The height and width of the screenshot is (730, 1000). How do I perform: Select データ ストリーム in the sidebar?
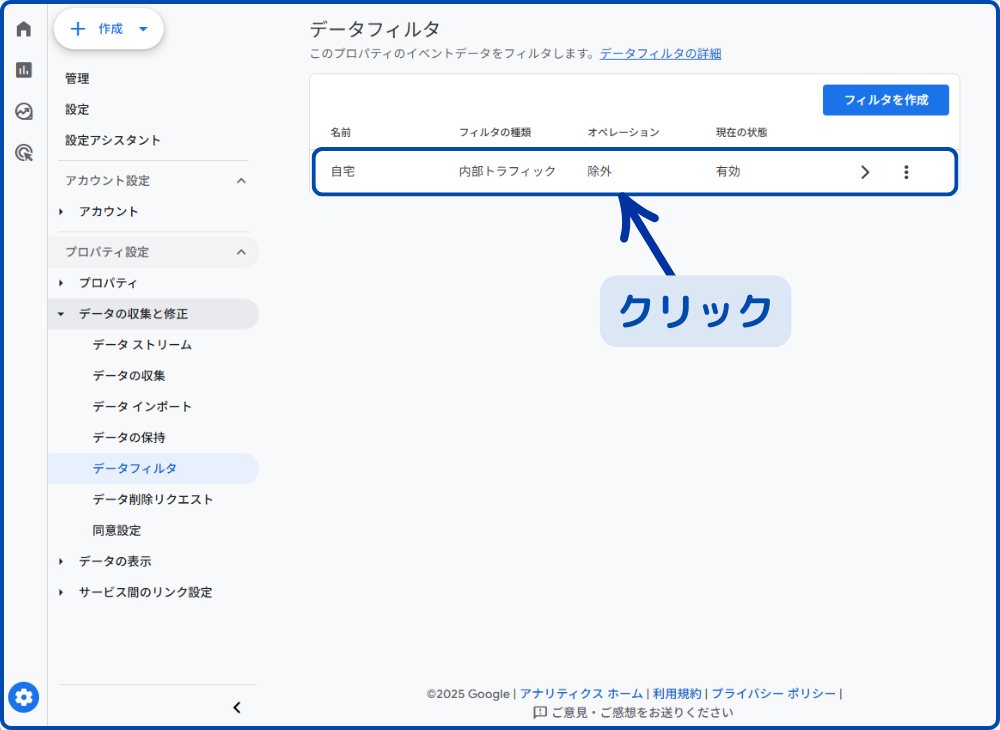click(142, 345)
